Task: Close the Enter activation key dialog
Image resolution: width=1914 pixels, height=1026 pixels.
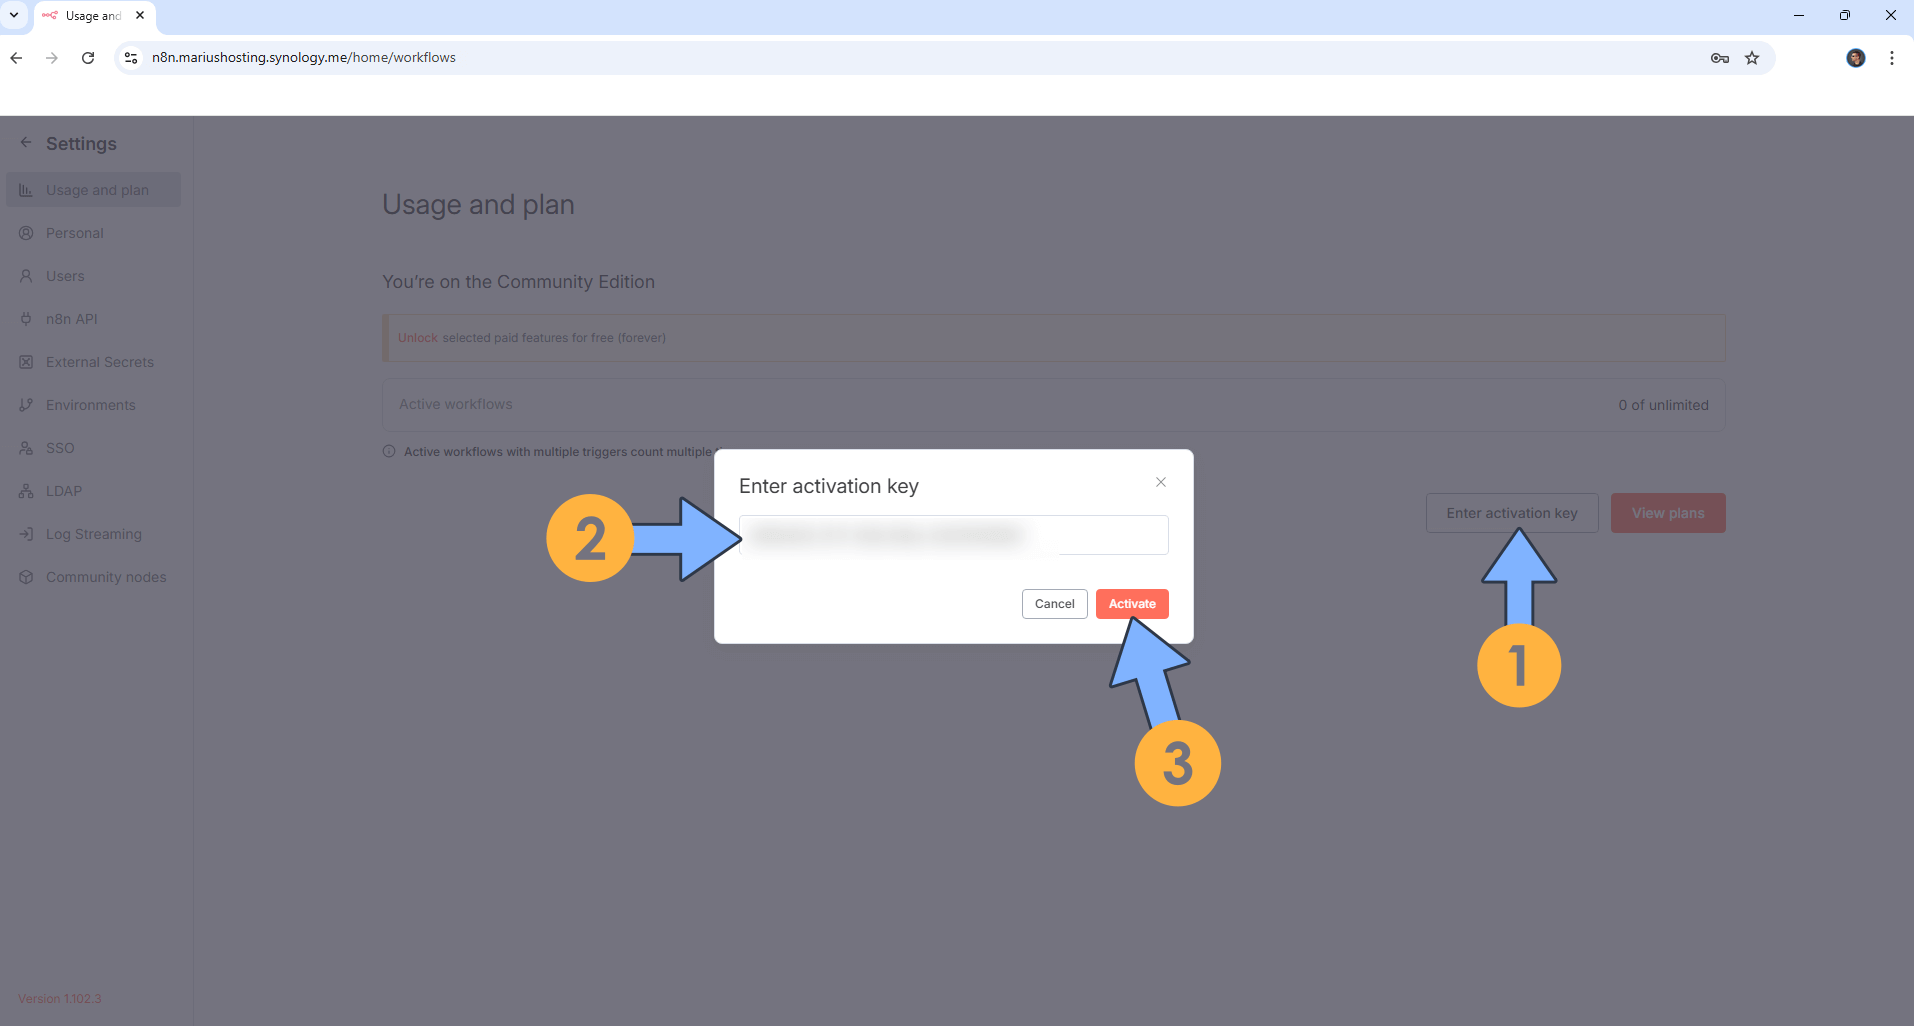Action: point(1161,482)
